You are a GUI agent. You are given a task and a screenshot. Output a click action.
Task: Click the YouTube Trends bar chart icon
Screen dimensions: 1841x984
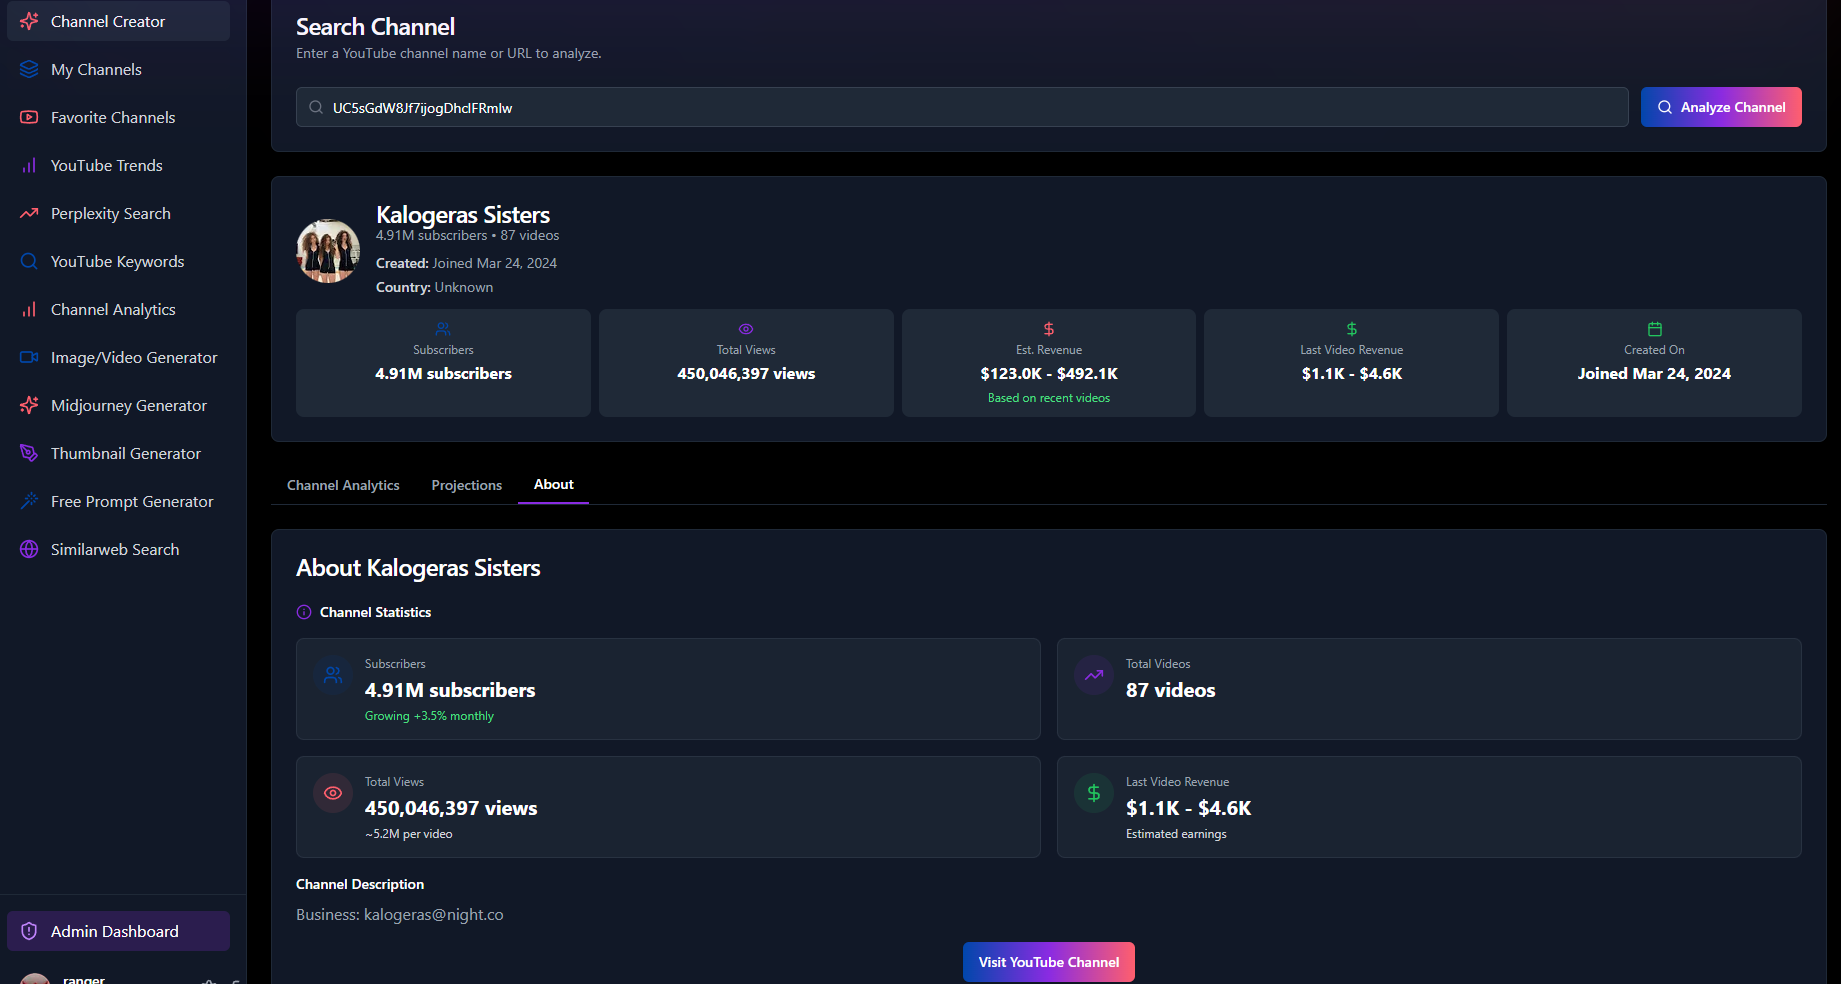click(29, 165)
